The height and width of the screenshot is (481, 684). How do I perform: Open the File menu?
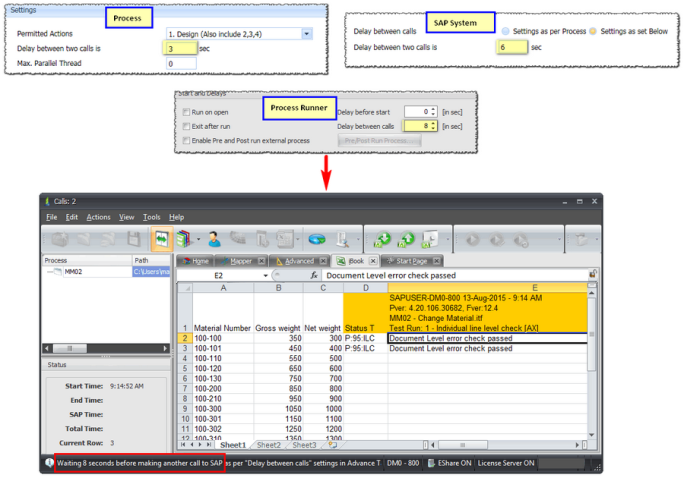click(x=51, y=217)
